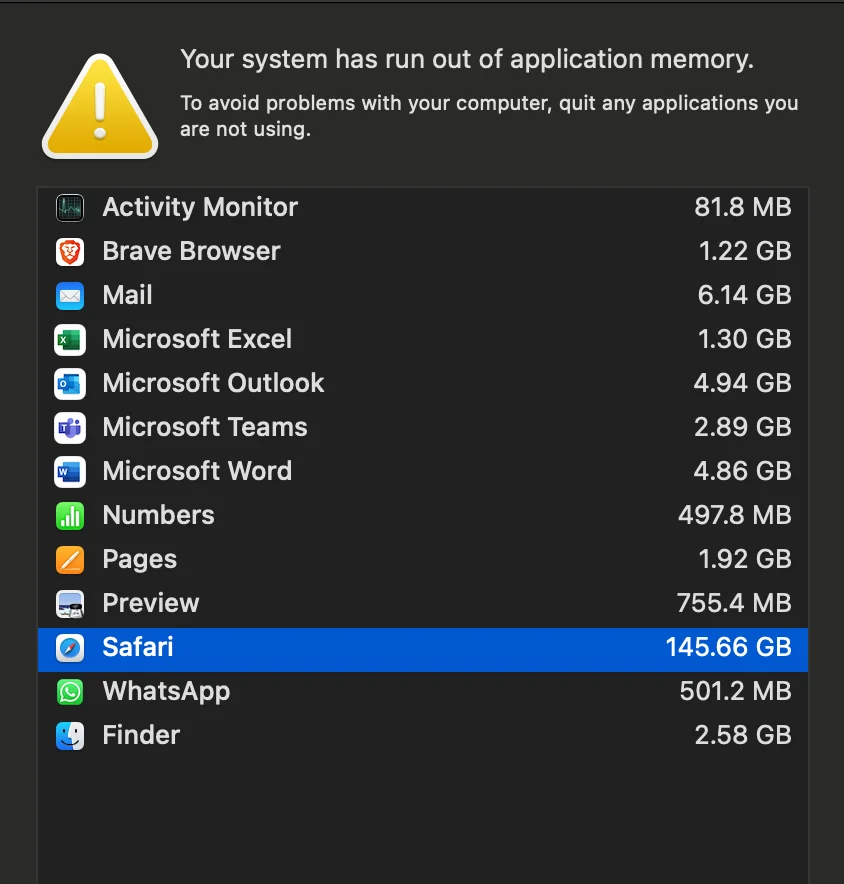Select the Activity Monitor row name
Screen dimensions: 844x884
(x=200, y=207)
